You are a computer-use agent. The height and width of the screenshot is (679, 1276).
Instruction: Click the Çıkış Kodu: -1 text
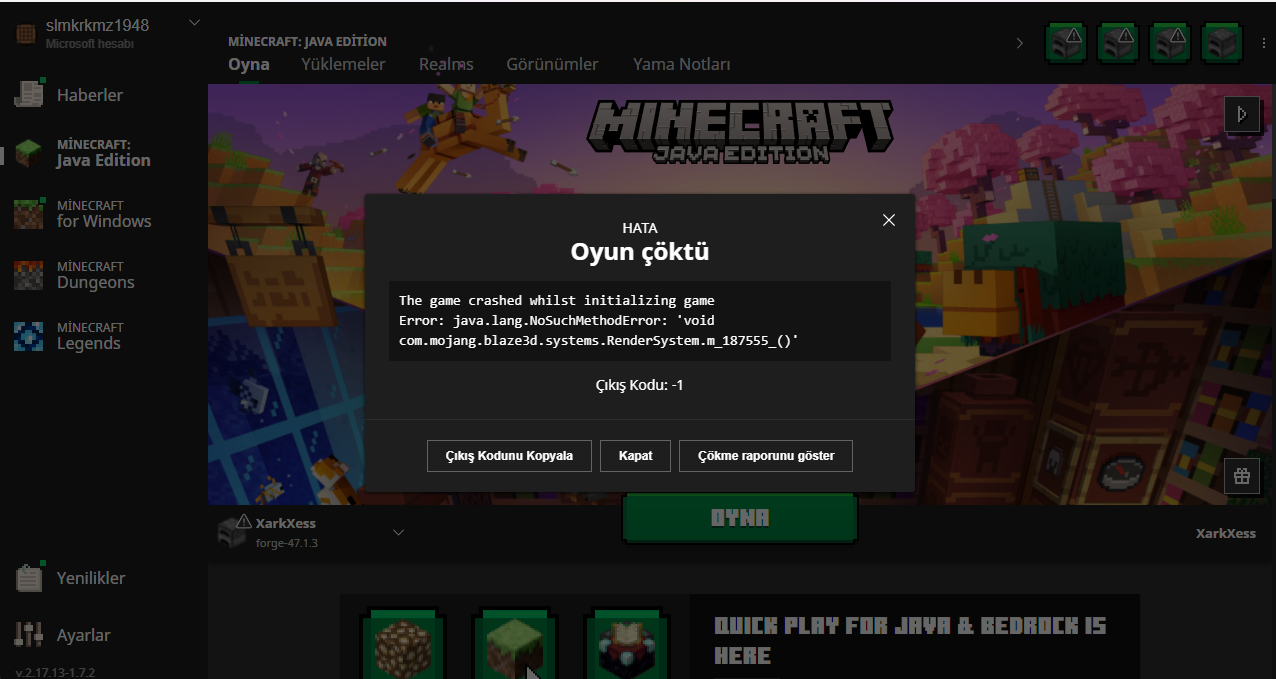click(x=639, y=385)
